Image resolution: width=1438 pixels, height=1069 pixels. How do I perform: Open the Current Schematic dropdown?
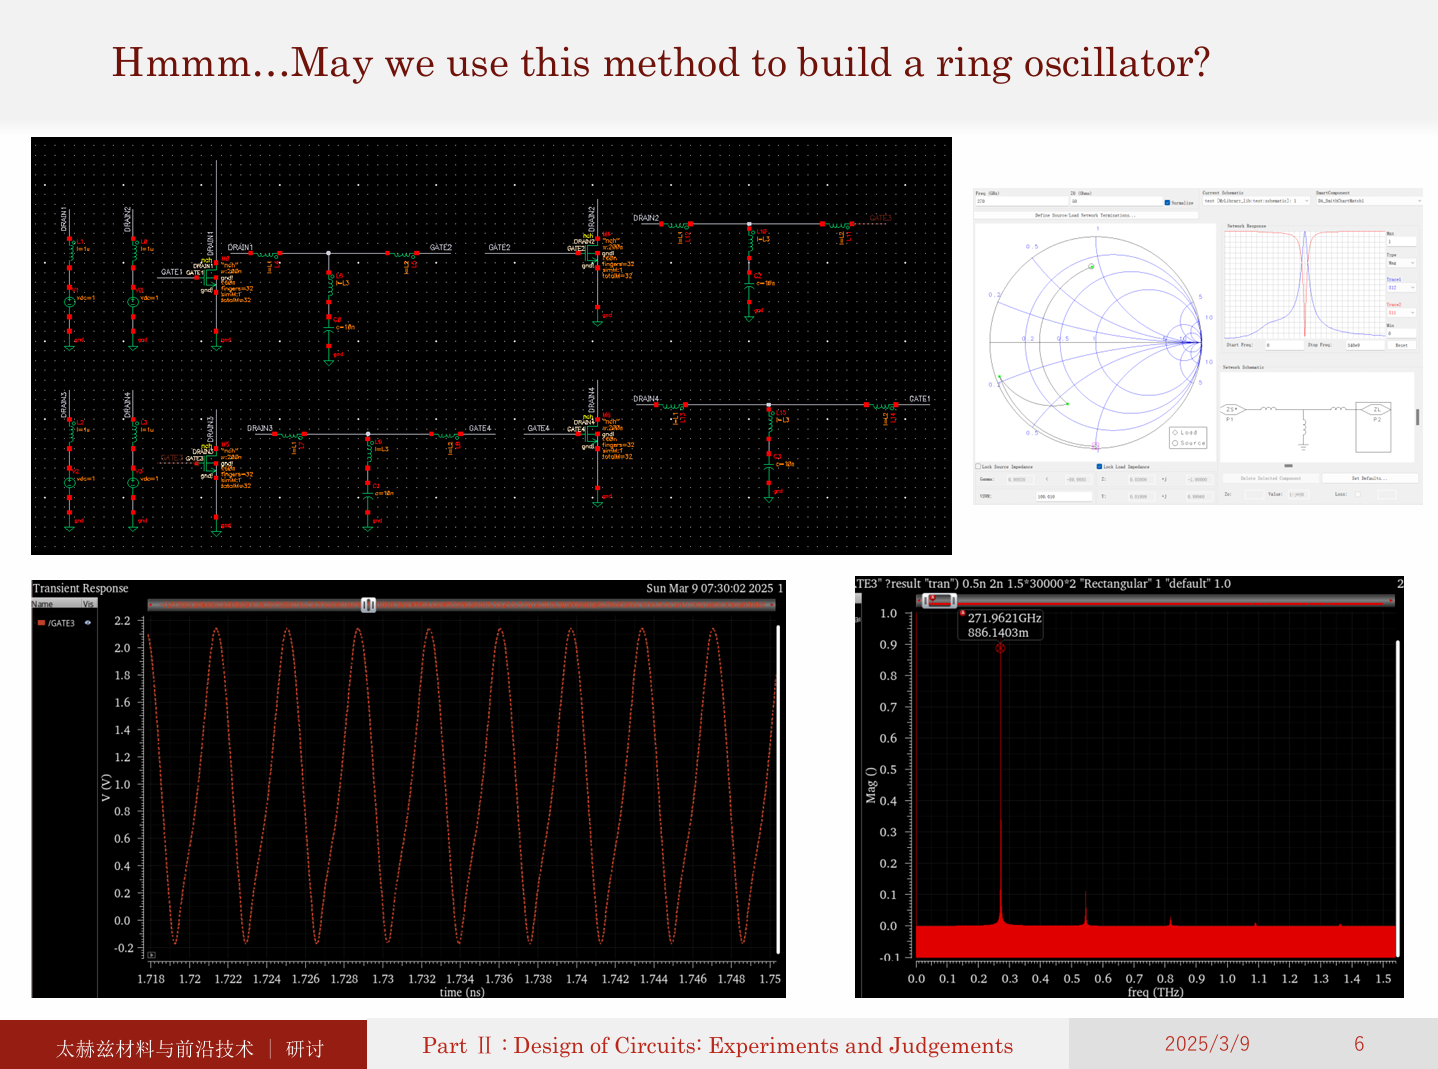pos(1256,201)
